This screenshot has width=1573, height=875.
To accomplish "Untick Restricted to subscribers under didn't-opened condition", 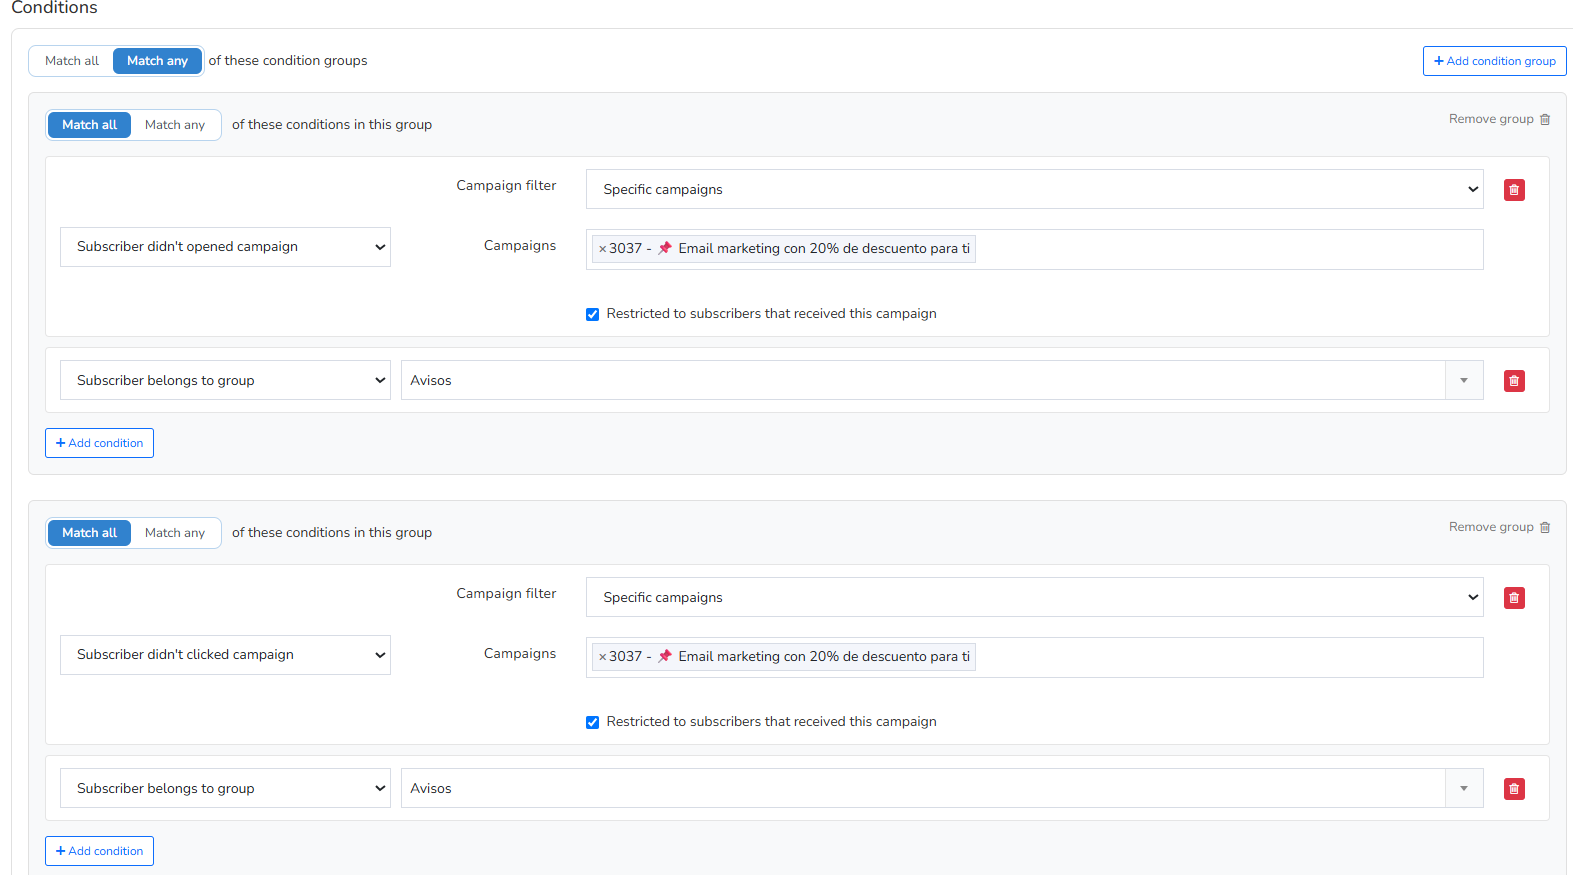I will (592, 314).
